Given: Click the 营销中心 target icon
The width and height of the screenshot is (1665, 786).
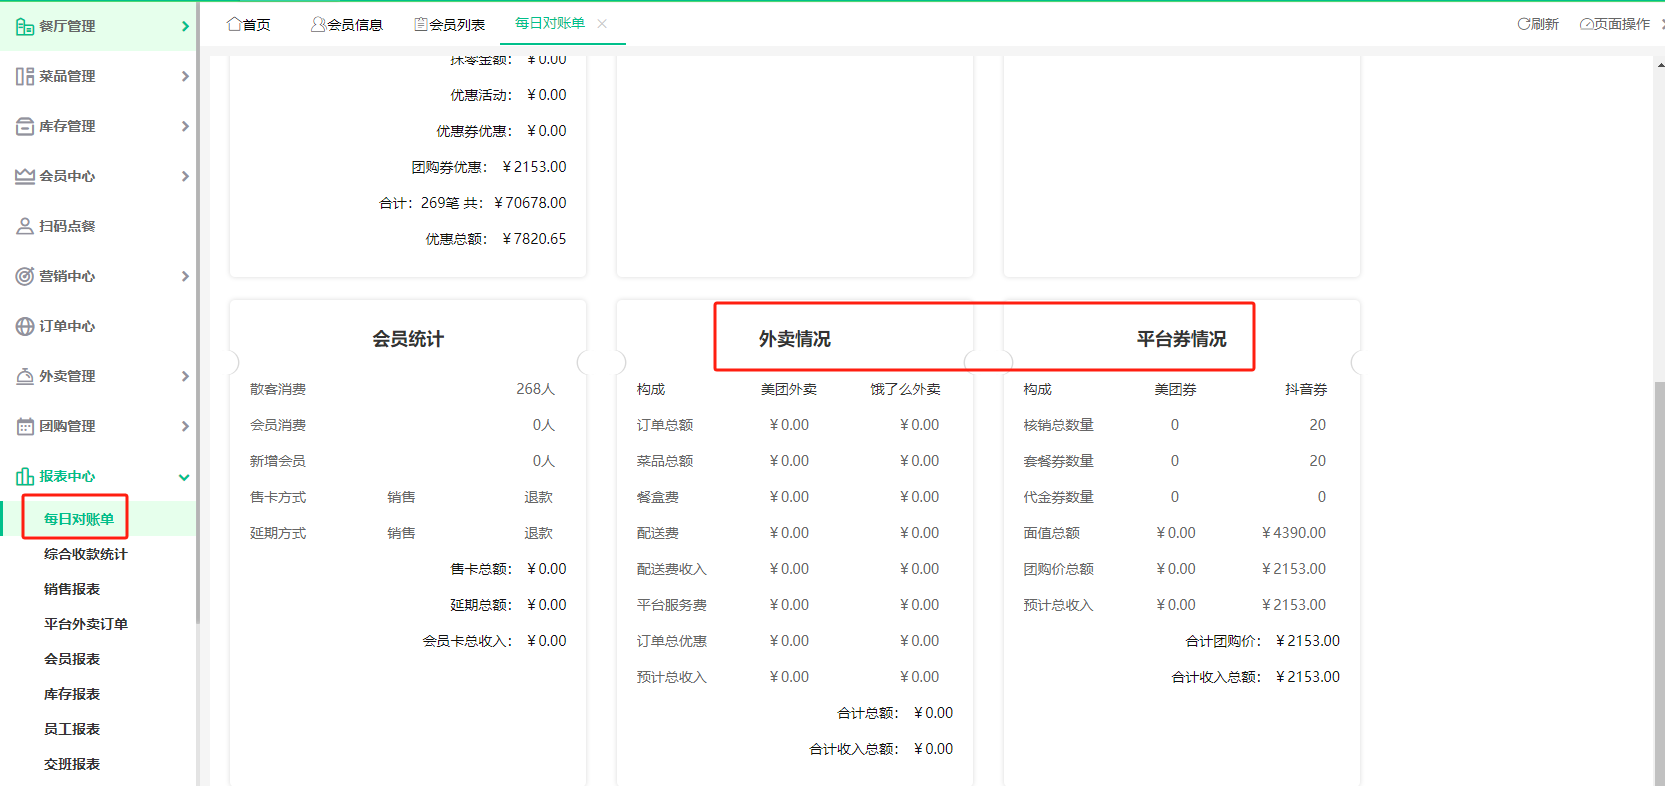Looking at the screenshot, I should coord(24,276).
